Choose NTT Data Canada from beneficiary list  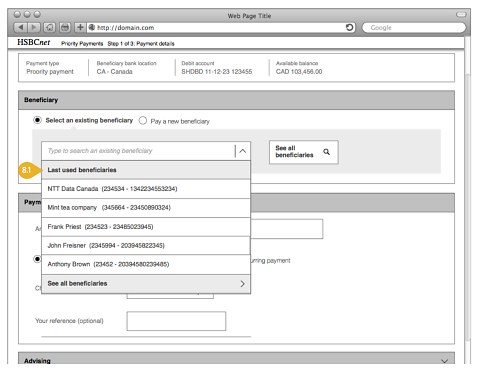click(146, 189)
